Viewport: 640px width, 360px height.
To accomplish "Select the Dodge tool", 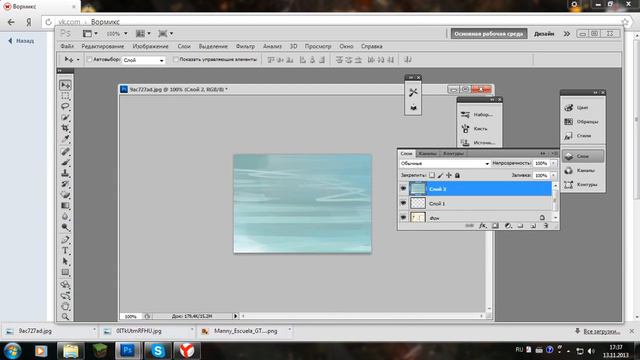I will pos(65,227).
